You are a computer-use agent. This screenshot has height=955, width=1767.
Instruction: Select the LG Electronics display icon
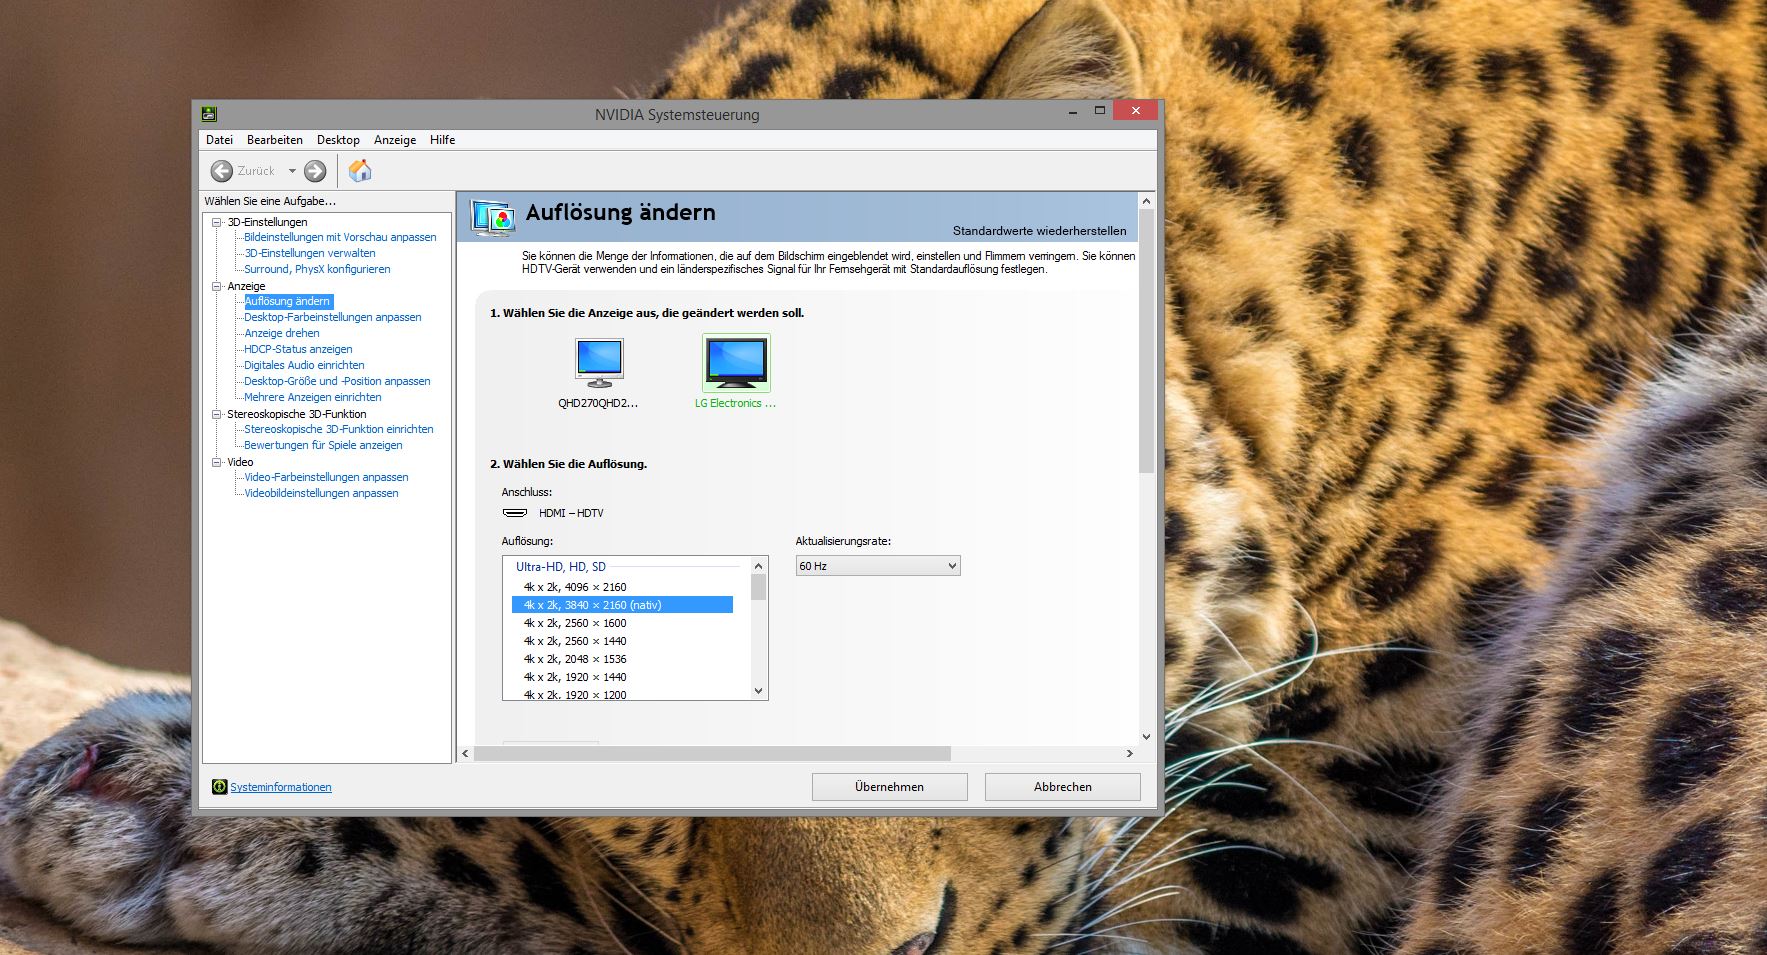pos(737,363)
